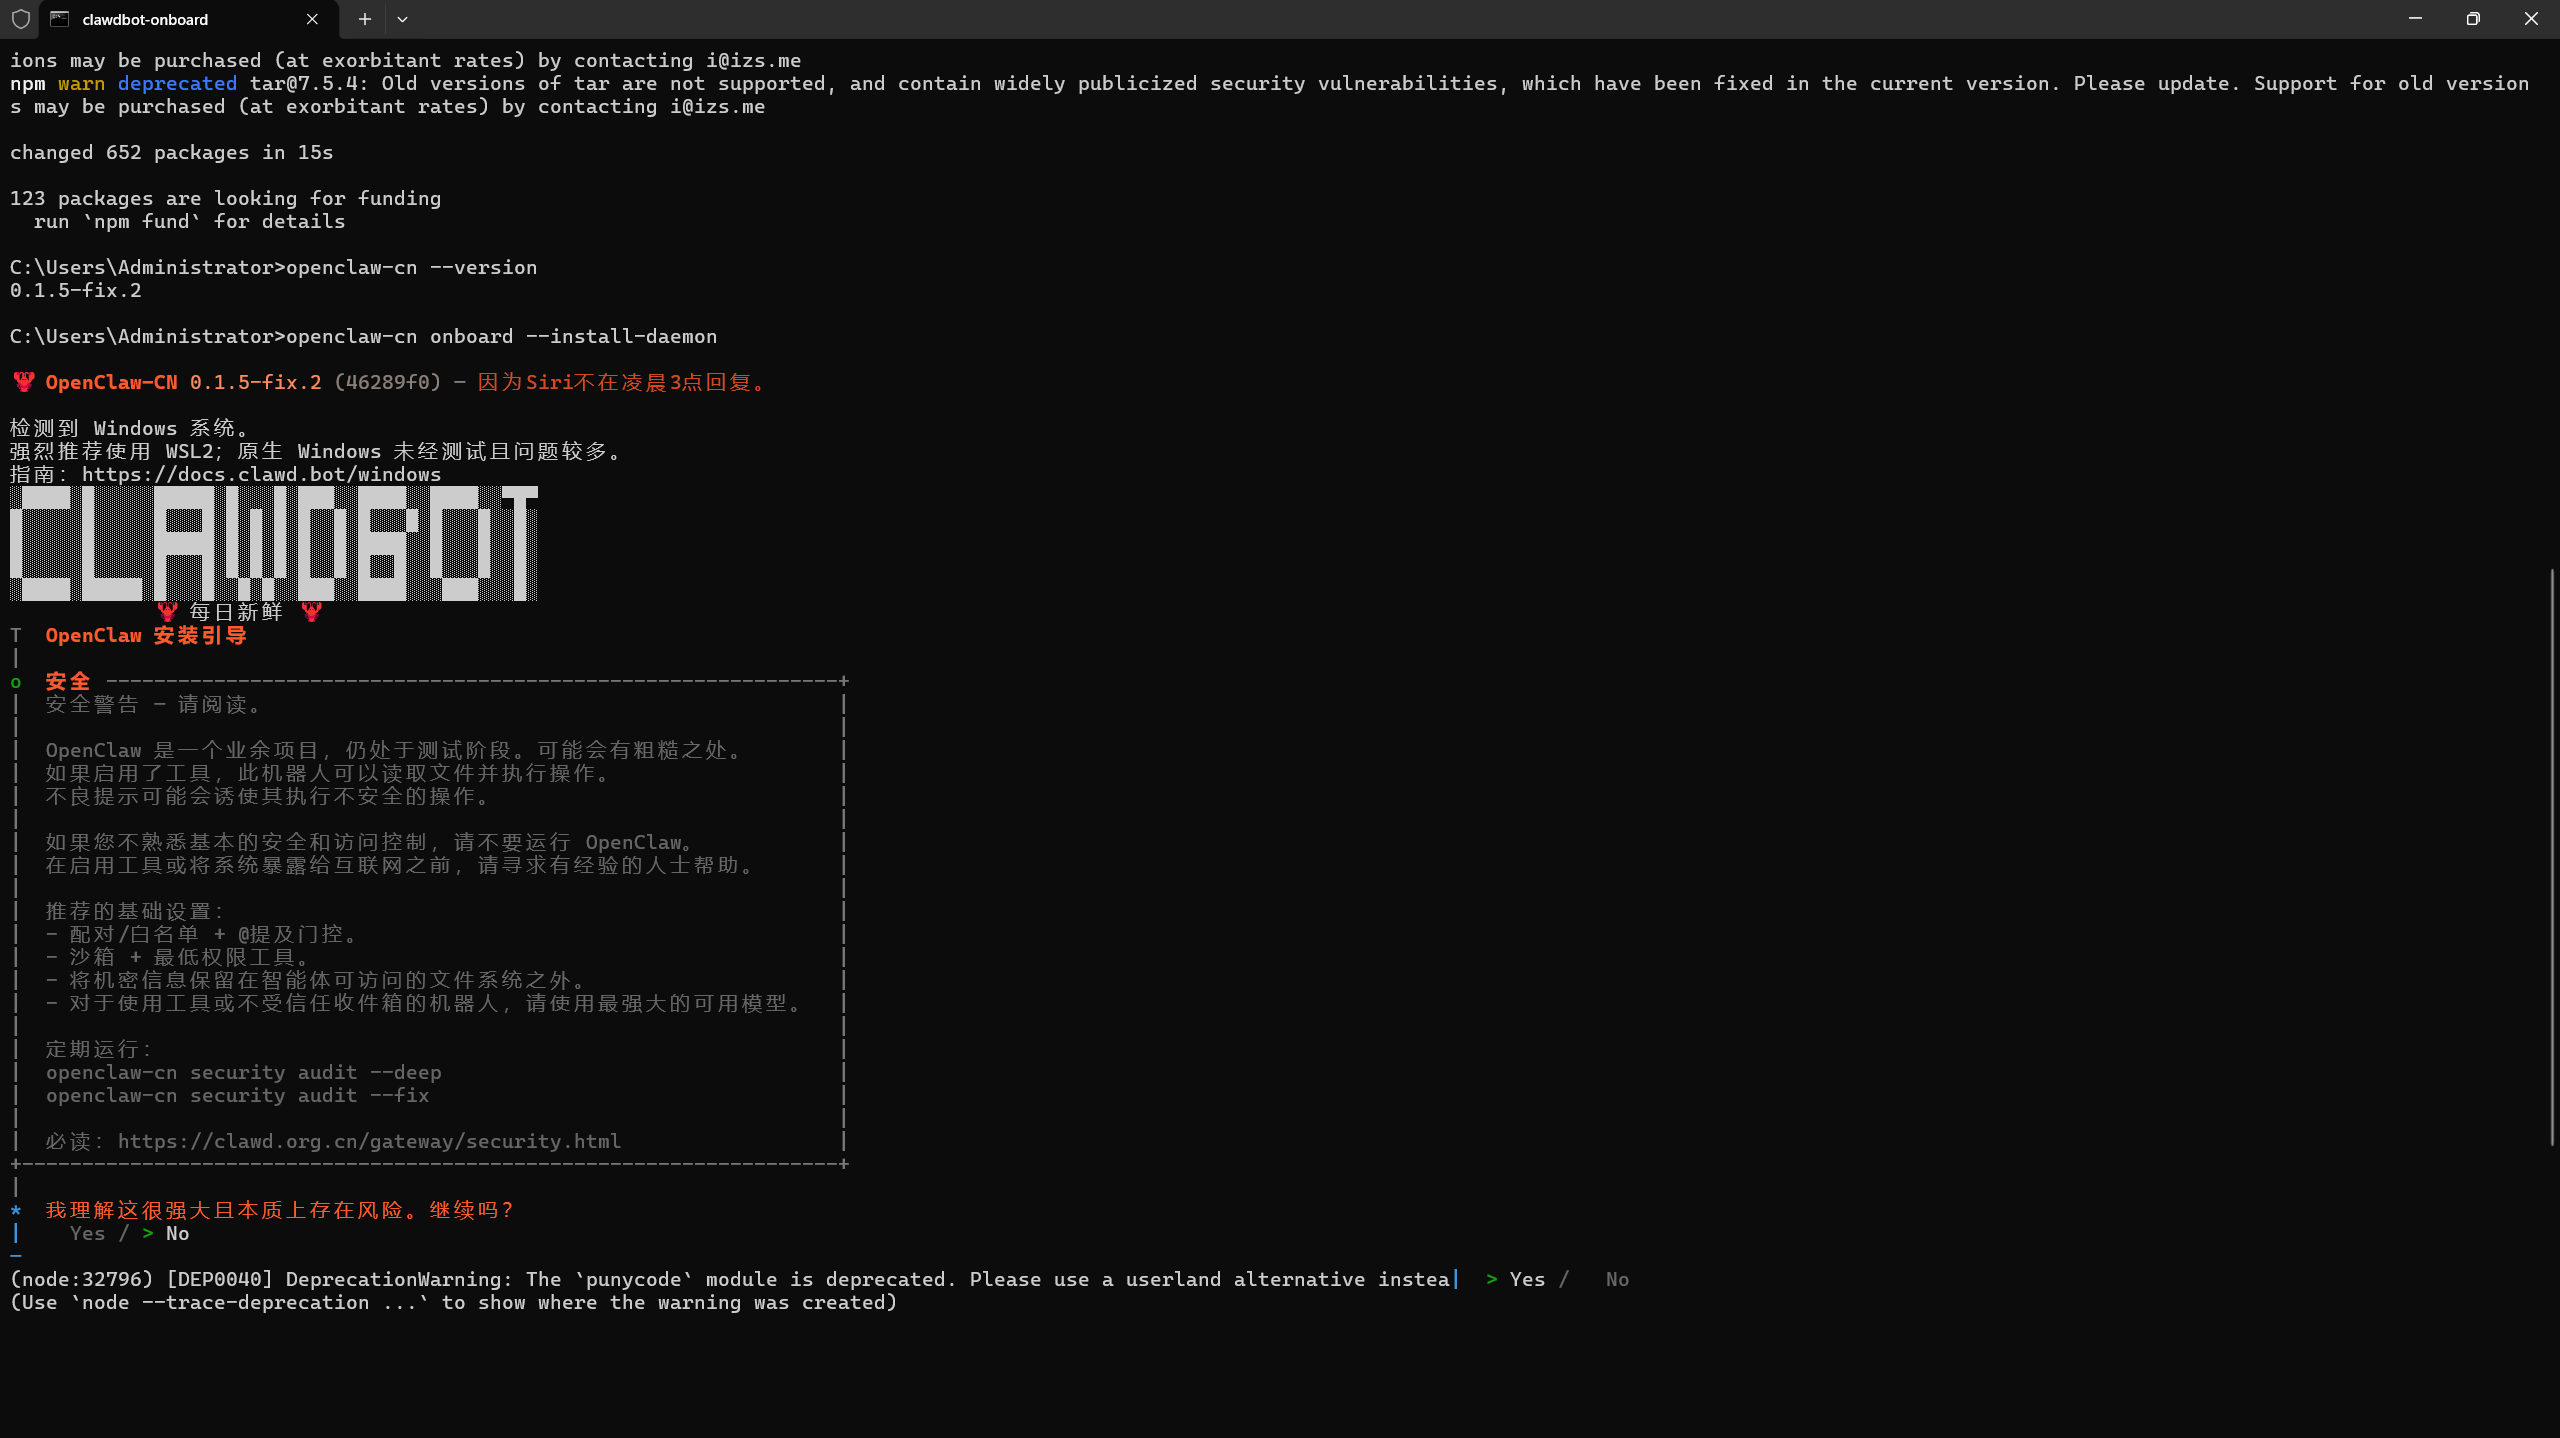Click the CLAWDBOT ASCII art banner
2560x1438 pixels.
coord(274,543)
